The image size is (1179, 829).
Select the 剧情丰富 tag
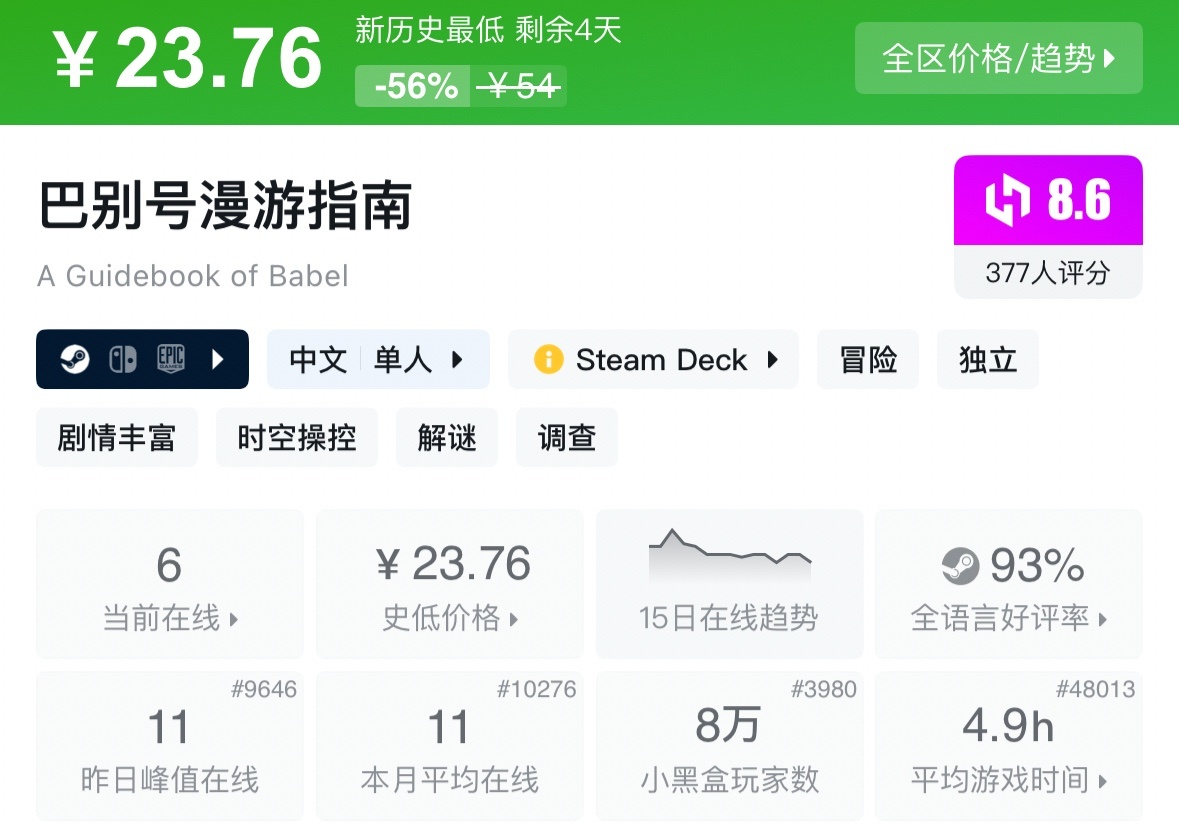pyautogui.click(x=117, y=437)
